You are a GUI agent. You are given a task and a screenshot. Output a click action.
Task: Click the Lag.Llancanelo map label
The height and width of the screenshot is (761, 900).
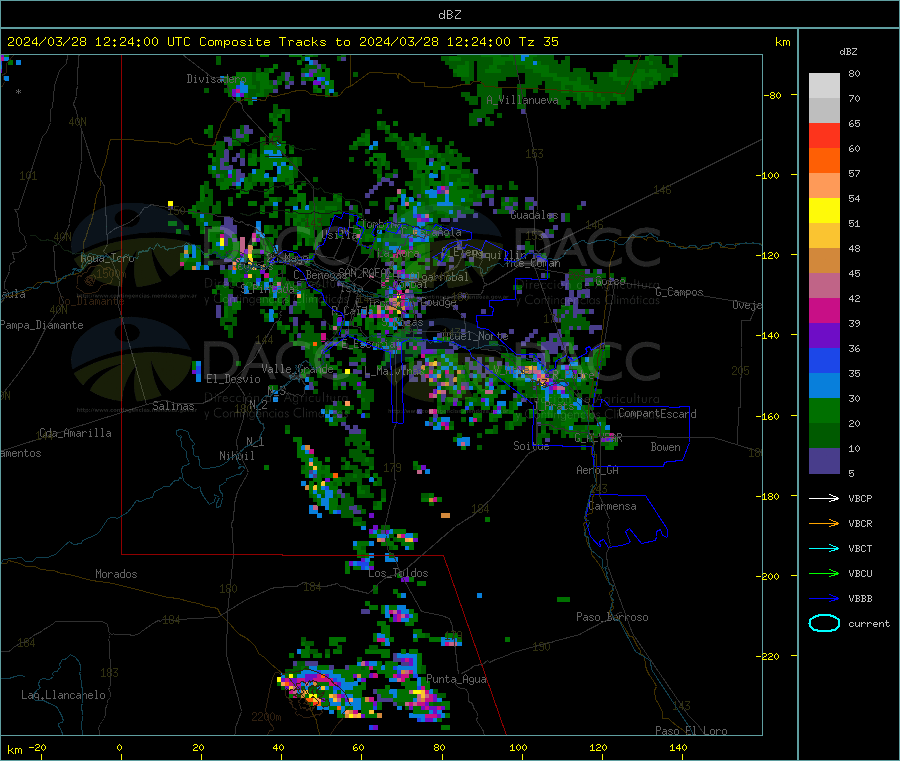(63, 696)
